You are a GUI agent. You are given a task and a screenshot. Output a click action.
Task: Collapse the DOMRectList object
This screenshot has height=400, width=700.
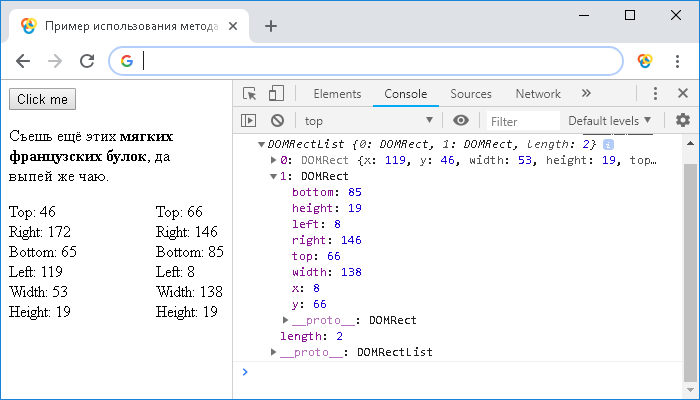coord(262,144)
